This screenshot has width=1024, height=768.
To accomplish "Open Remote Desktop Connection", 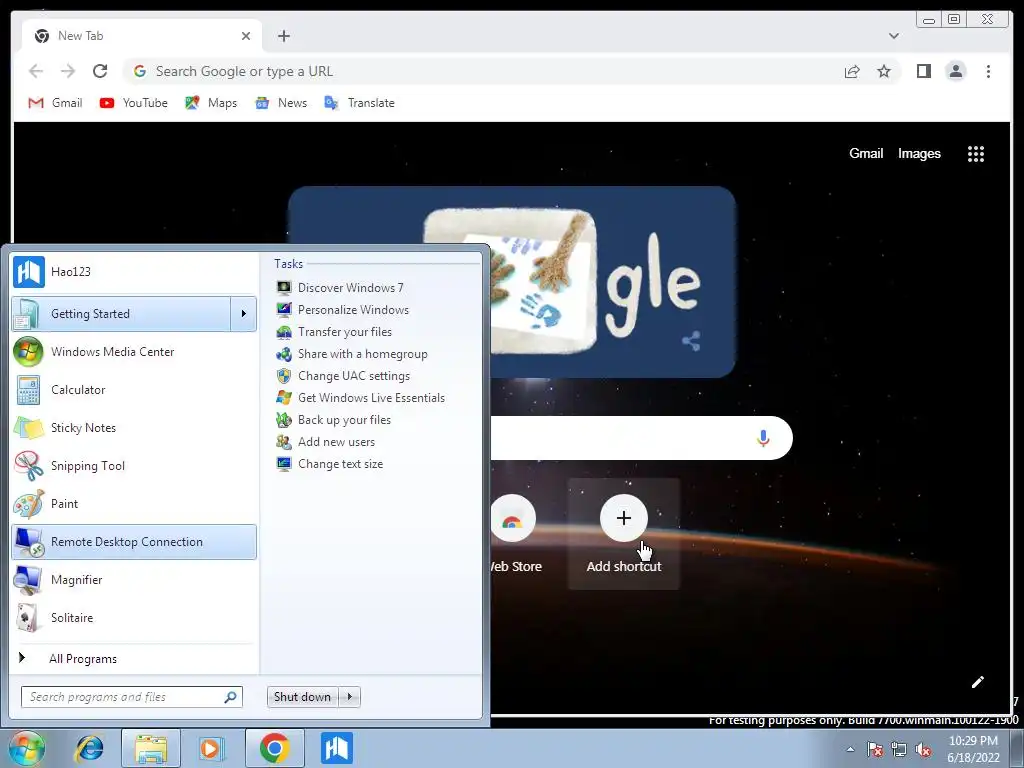I will tap(134, 542).
